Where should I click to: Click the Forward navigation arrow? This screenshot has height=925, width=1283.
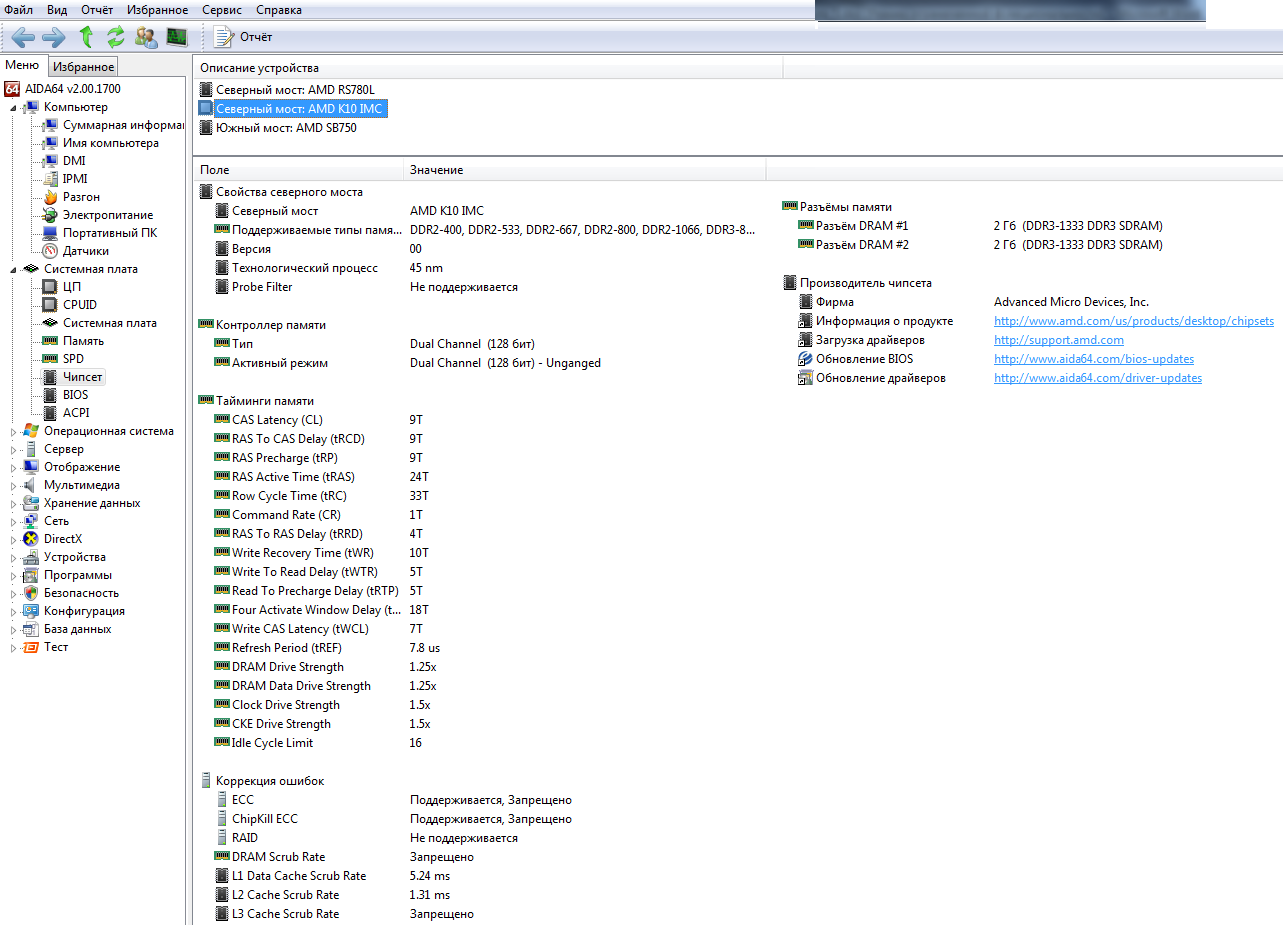(x=54, y=38)
